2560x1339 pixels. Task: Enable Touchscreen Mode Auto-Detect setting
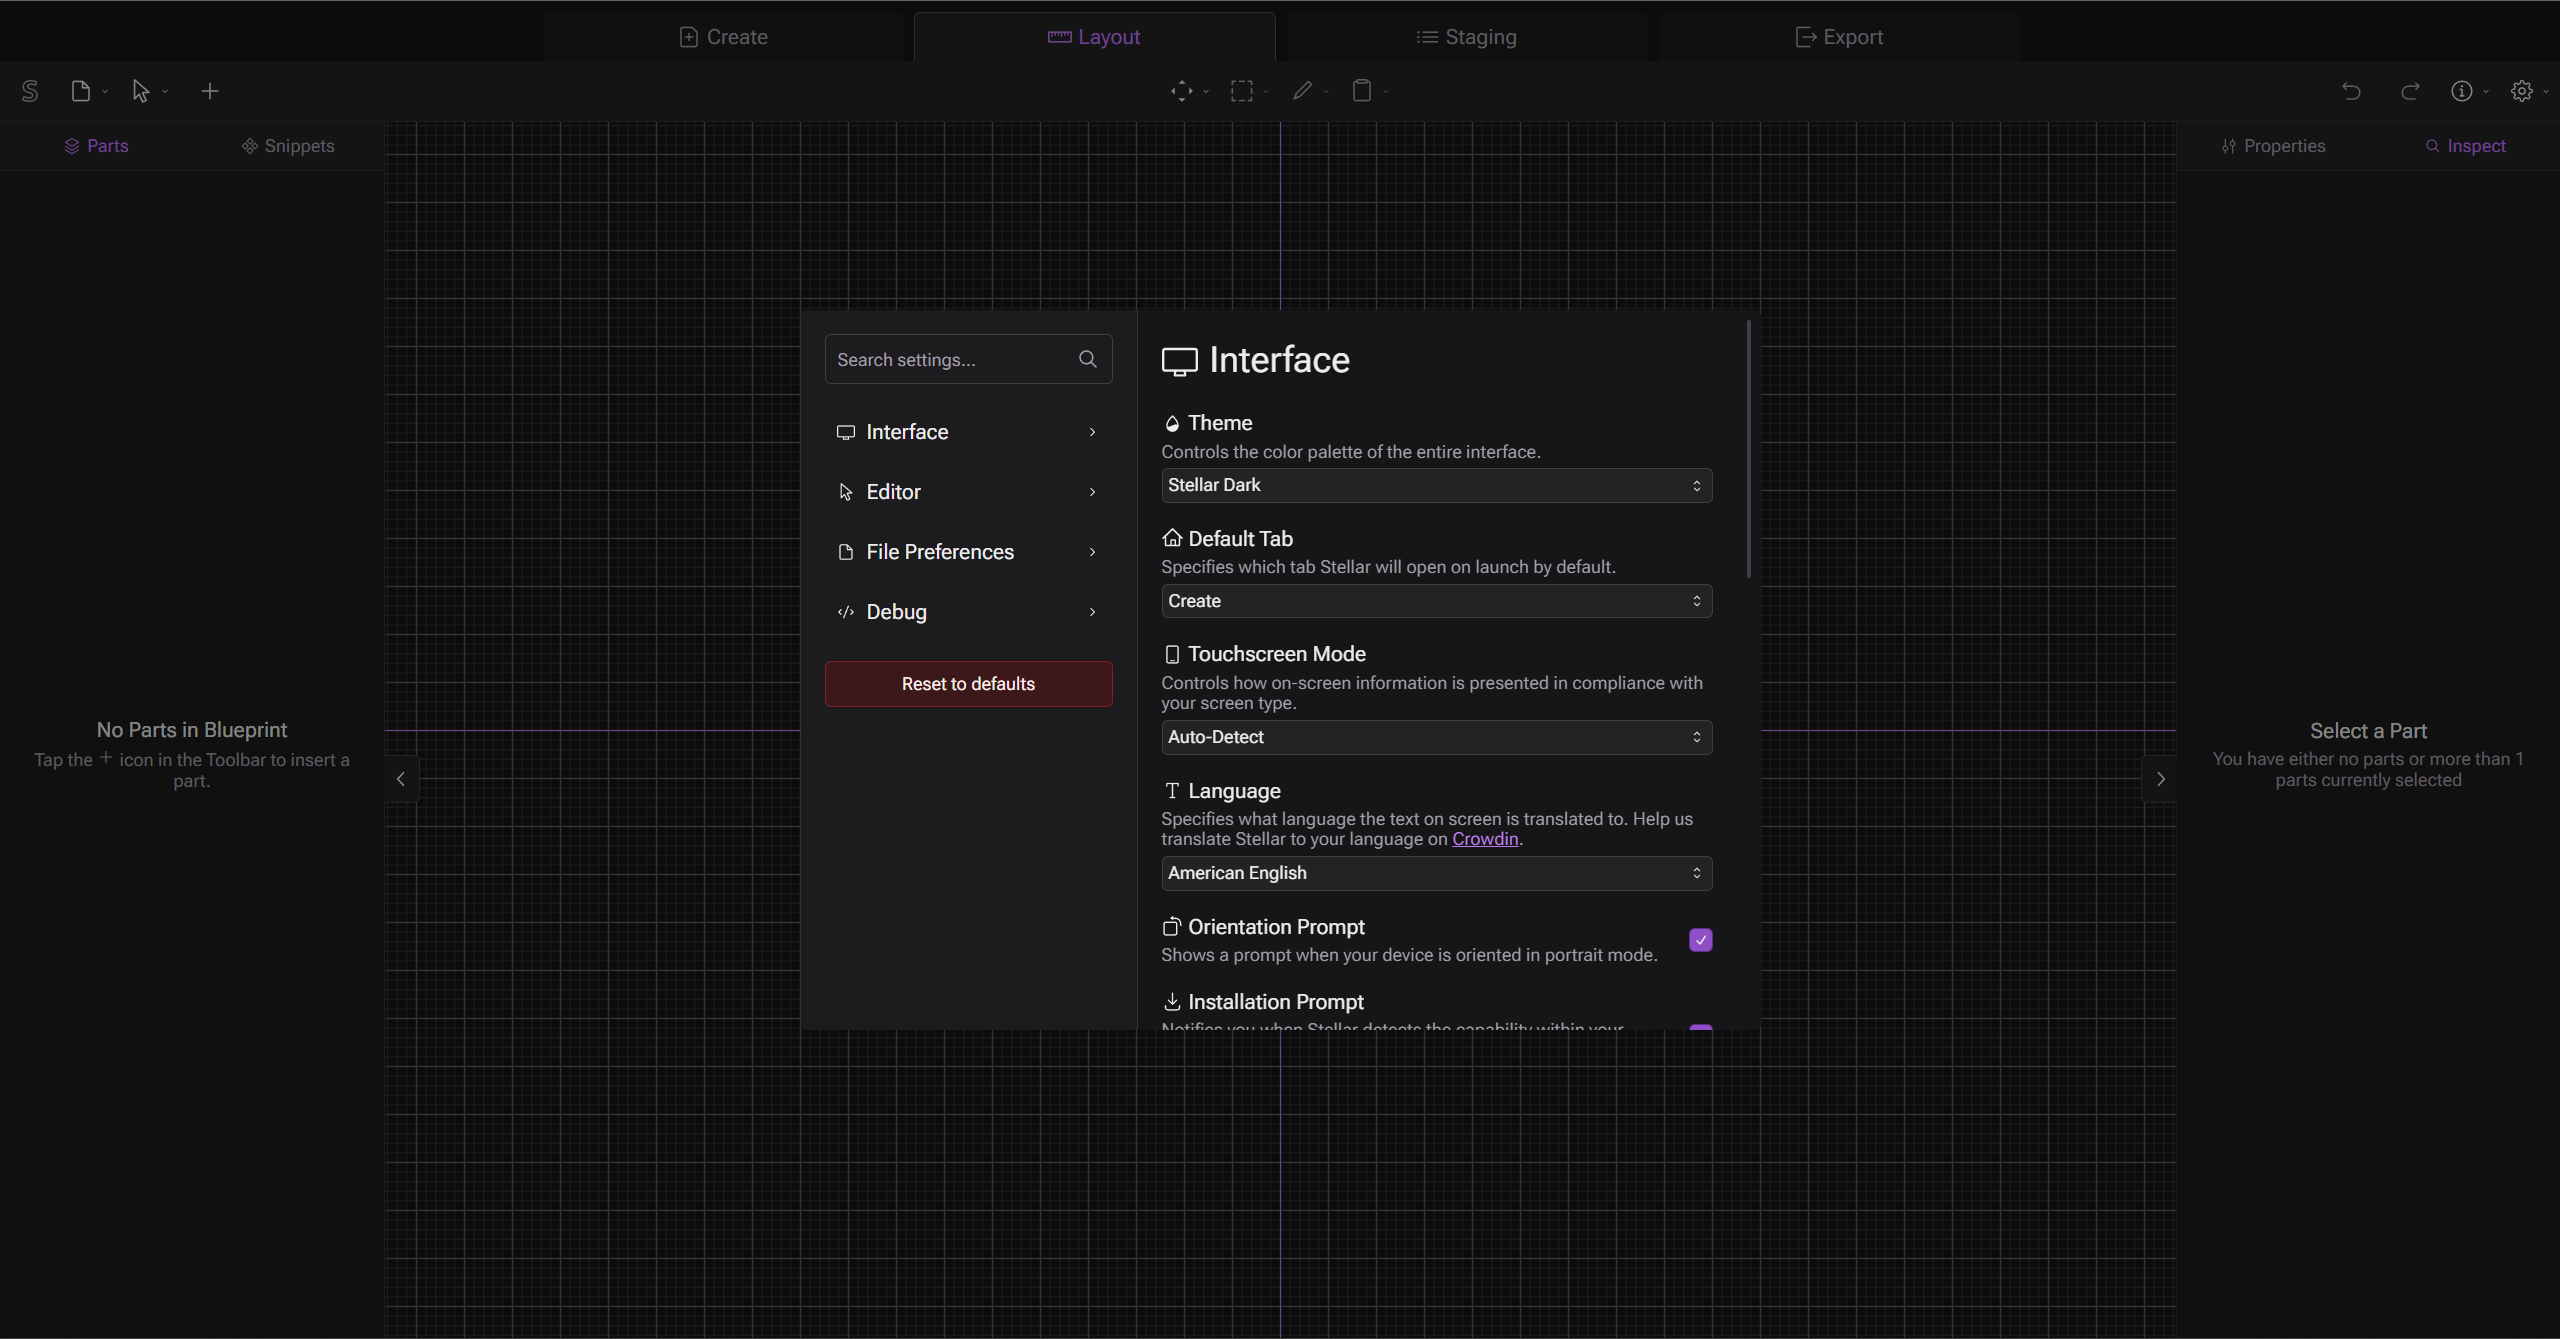pyautogui.click(x=1434, y=736)
